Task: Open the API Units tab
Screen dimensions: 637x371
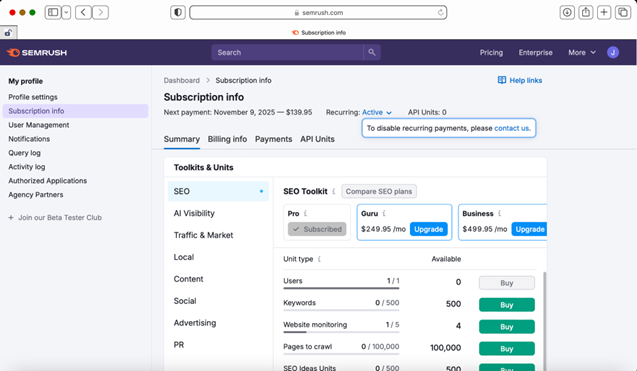Action: click(317, 139)
